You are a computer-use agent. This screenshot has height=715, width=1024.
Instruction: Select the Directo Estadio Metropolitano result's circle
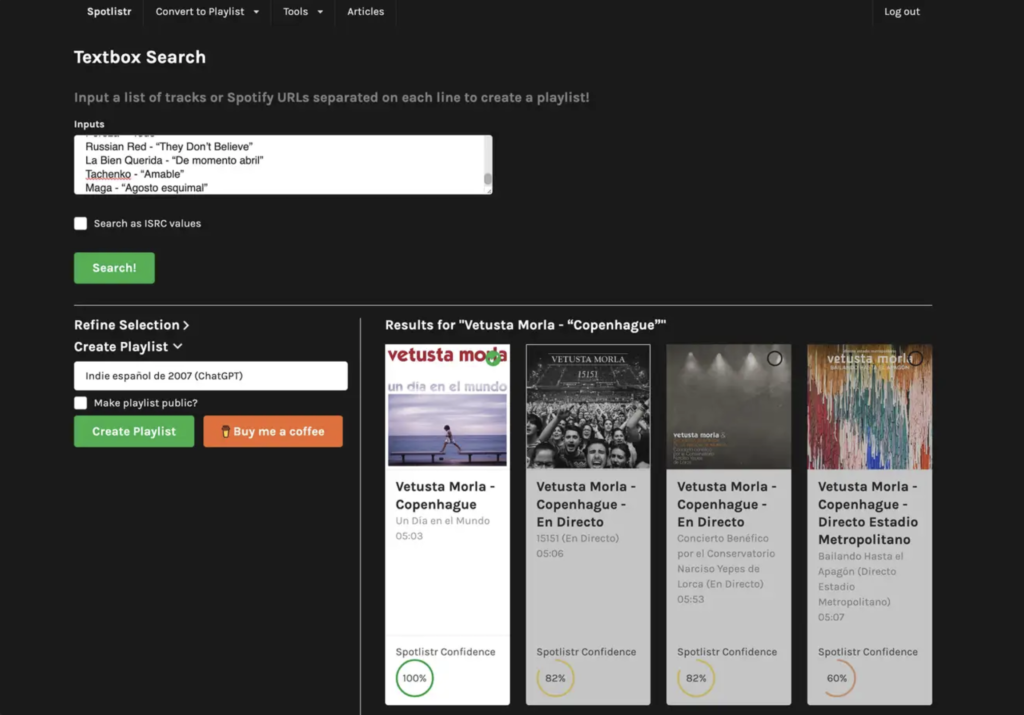[x=915, y=358]
